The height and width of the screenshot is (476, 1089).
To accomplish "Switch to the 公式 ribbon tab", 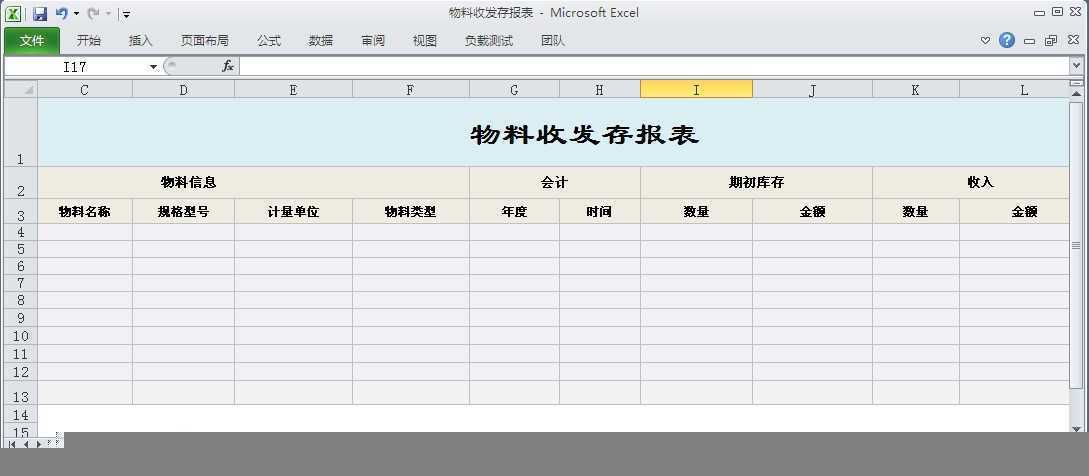I will [269, 41].
